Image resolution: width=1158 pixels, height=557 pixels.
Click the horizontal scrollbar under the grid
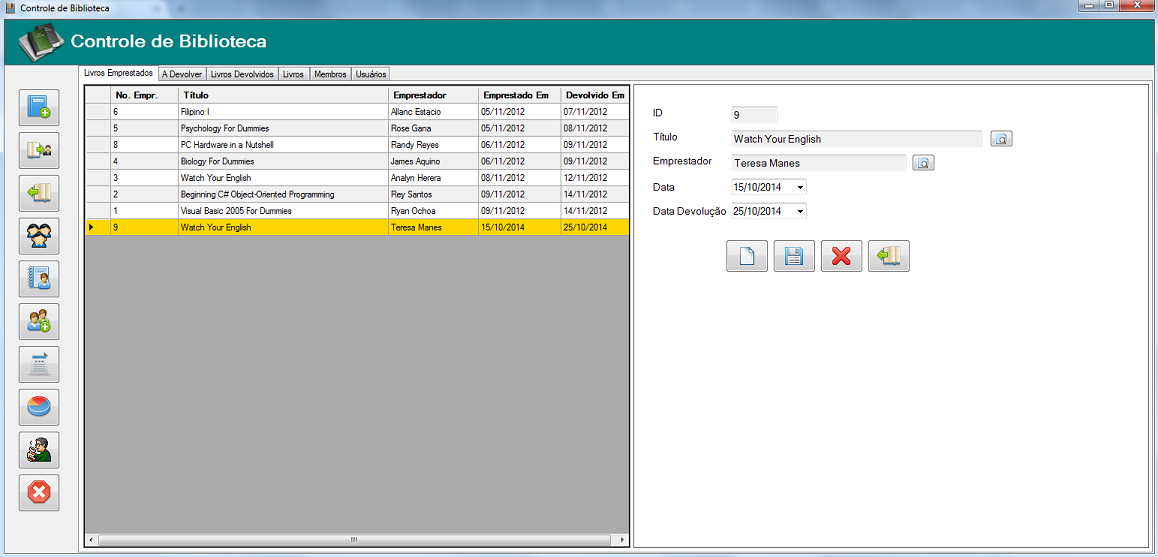[x=357, y=540]
